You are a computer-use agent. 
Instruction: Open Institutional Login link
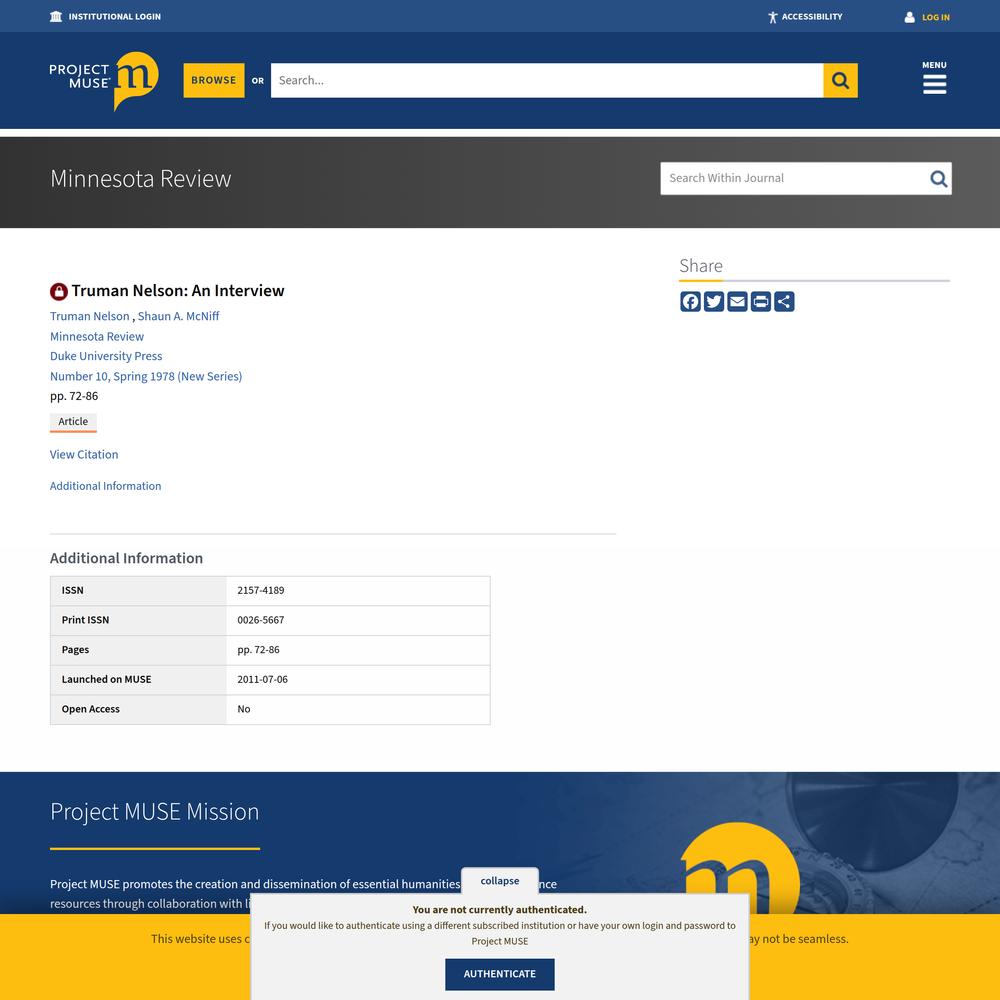[114, 17]
